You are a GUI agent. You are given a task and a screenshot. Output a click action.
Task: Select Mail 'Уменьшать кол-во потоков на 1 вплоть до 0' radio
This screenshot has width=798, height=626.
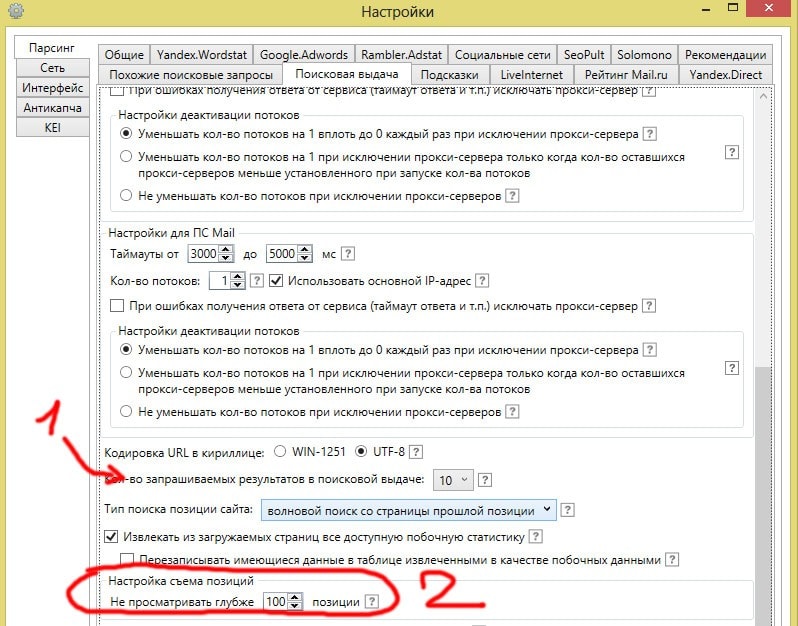[126, 350]
